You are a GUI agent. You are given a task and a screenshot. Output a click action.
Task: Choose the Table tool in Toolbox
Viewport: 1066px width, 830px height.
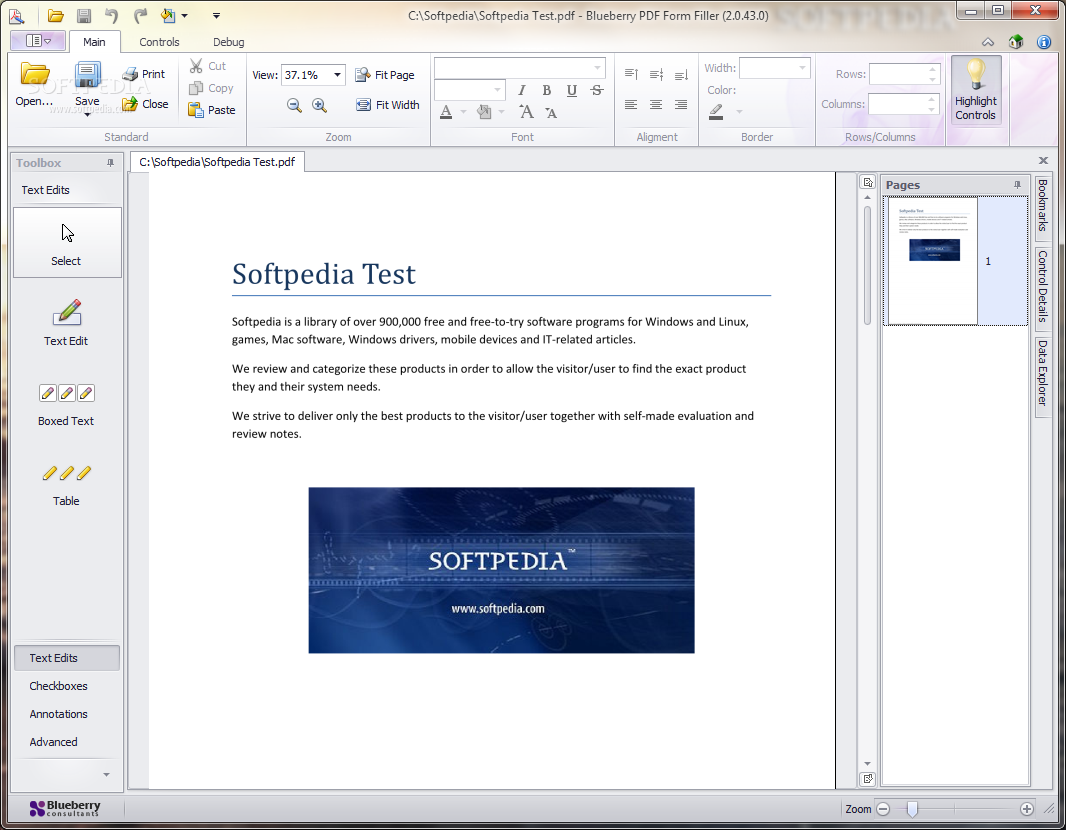[x=67, y=484]
